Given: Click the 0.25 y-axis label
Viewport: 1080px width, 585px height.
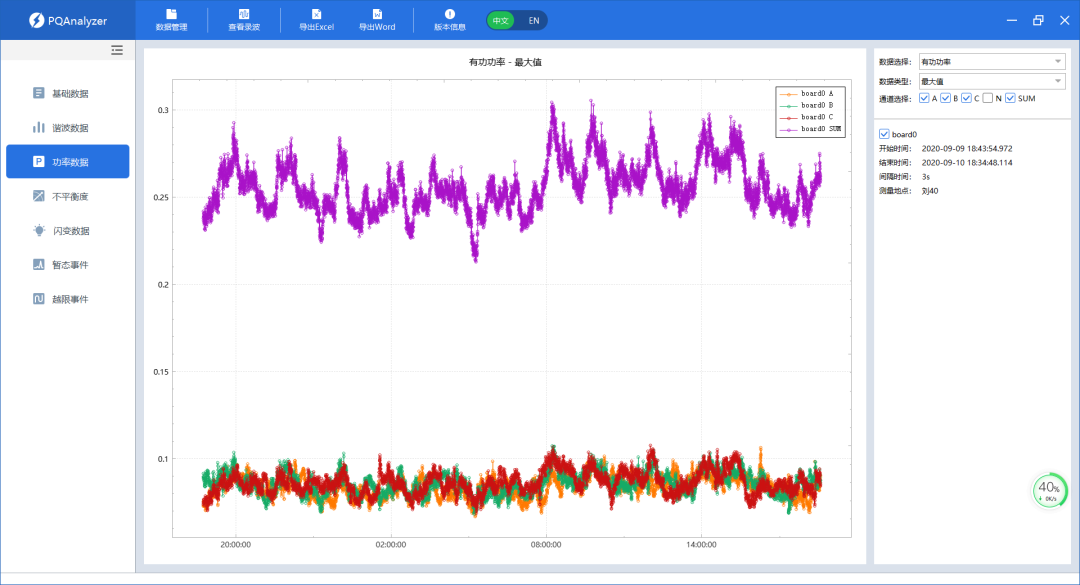Looking at the screenshot, I should (x=160, y=198).
